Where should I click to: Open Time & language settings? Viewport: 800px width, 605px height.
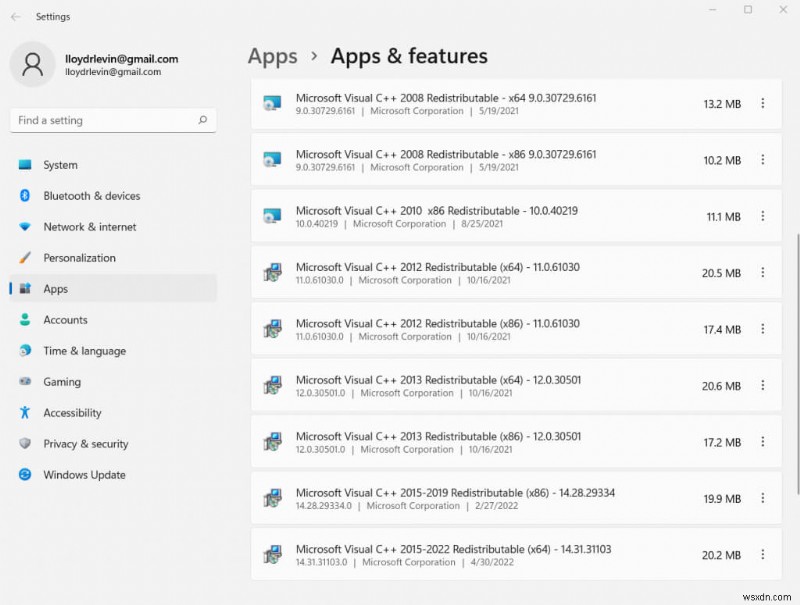[x=113, y=351]
